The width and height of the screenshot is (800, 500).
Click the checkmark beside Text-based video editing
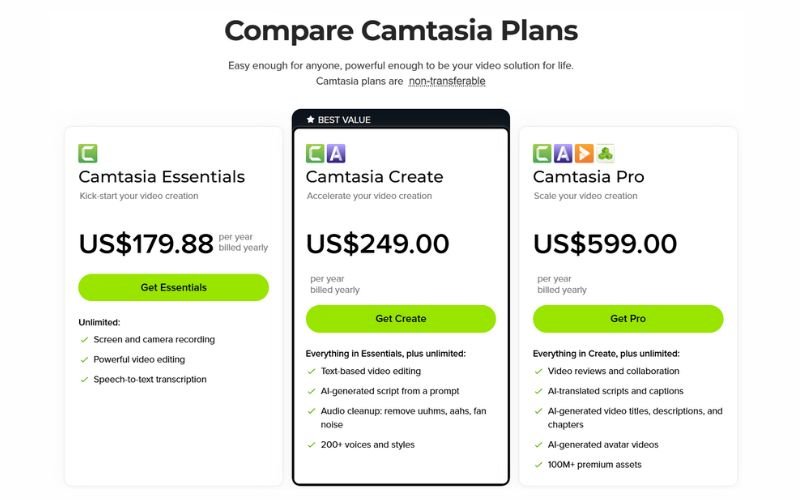point(311,372)
